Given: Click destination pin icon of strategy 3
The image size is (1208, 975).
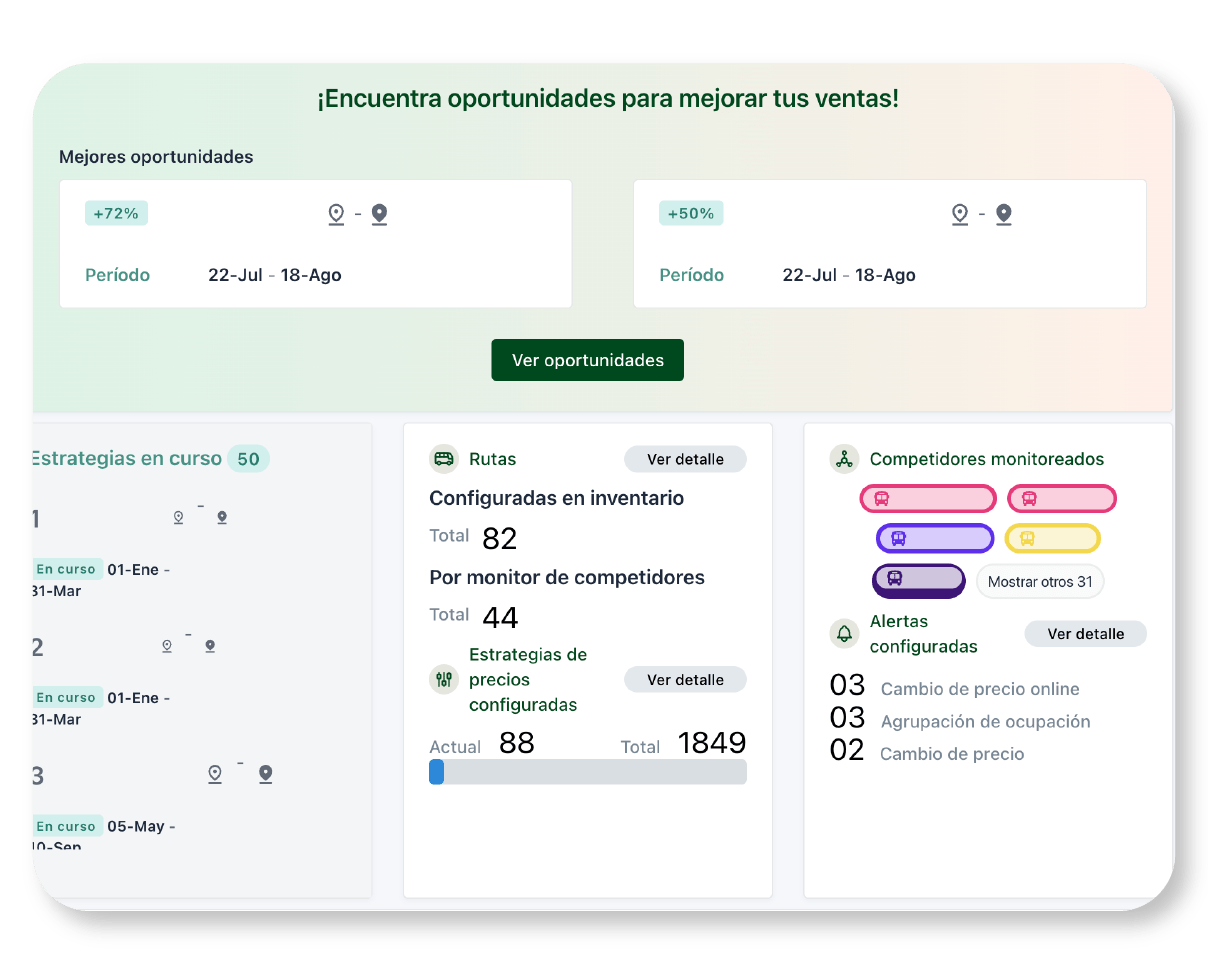Looking at the screenshot, I should tap(265, 774).
